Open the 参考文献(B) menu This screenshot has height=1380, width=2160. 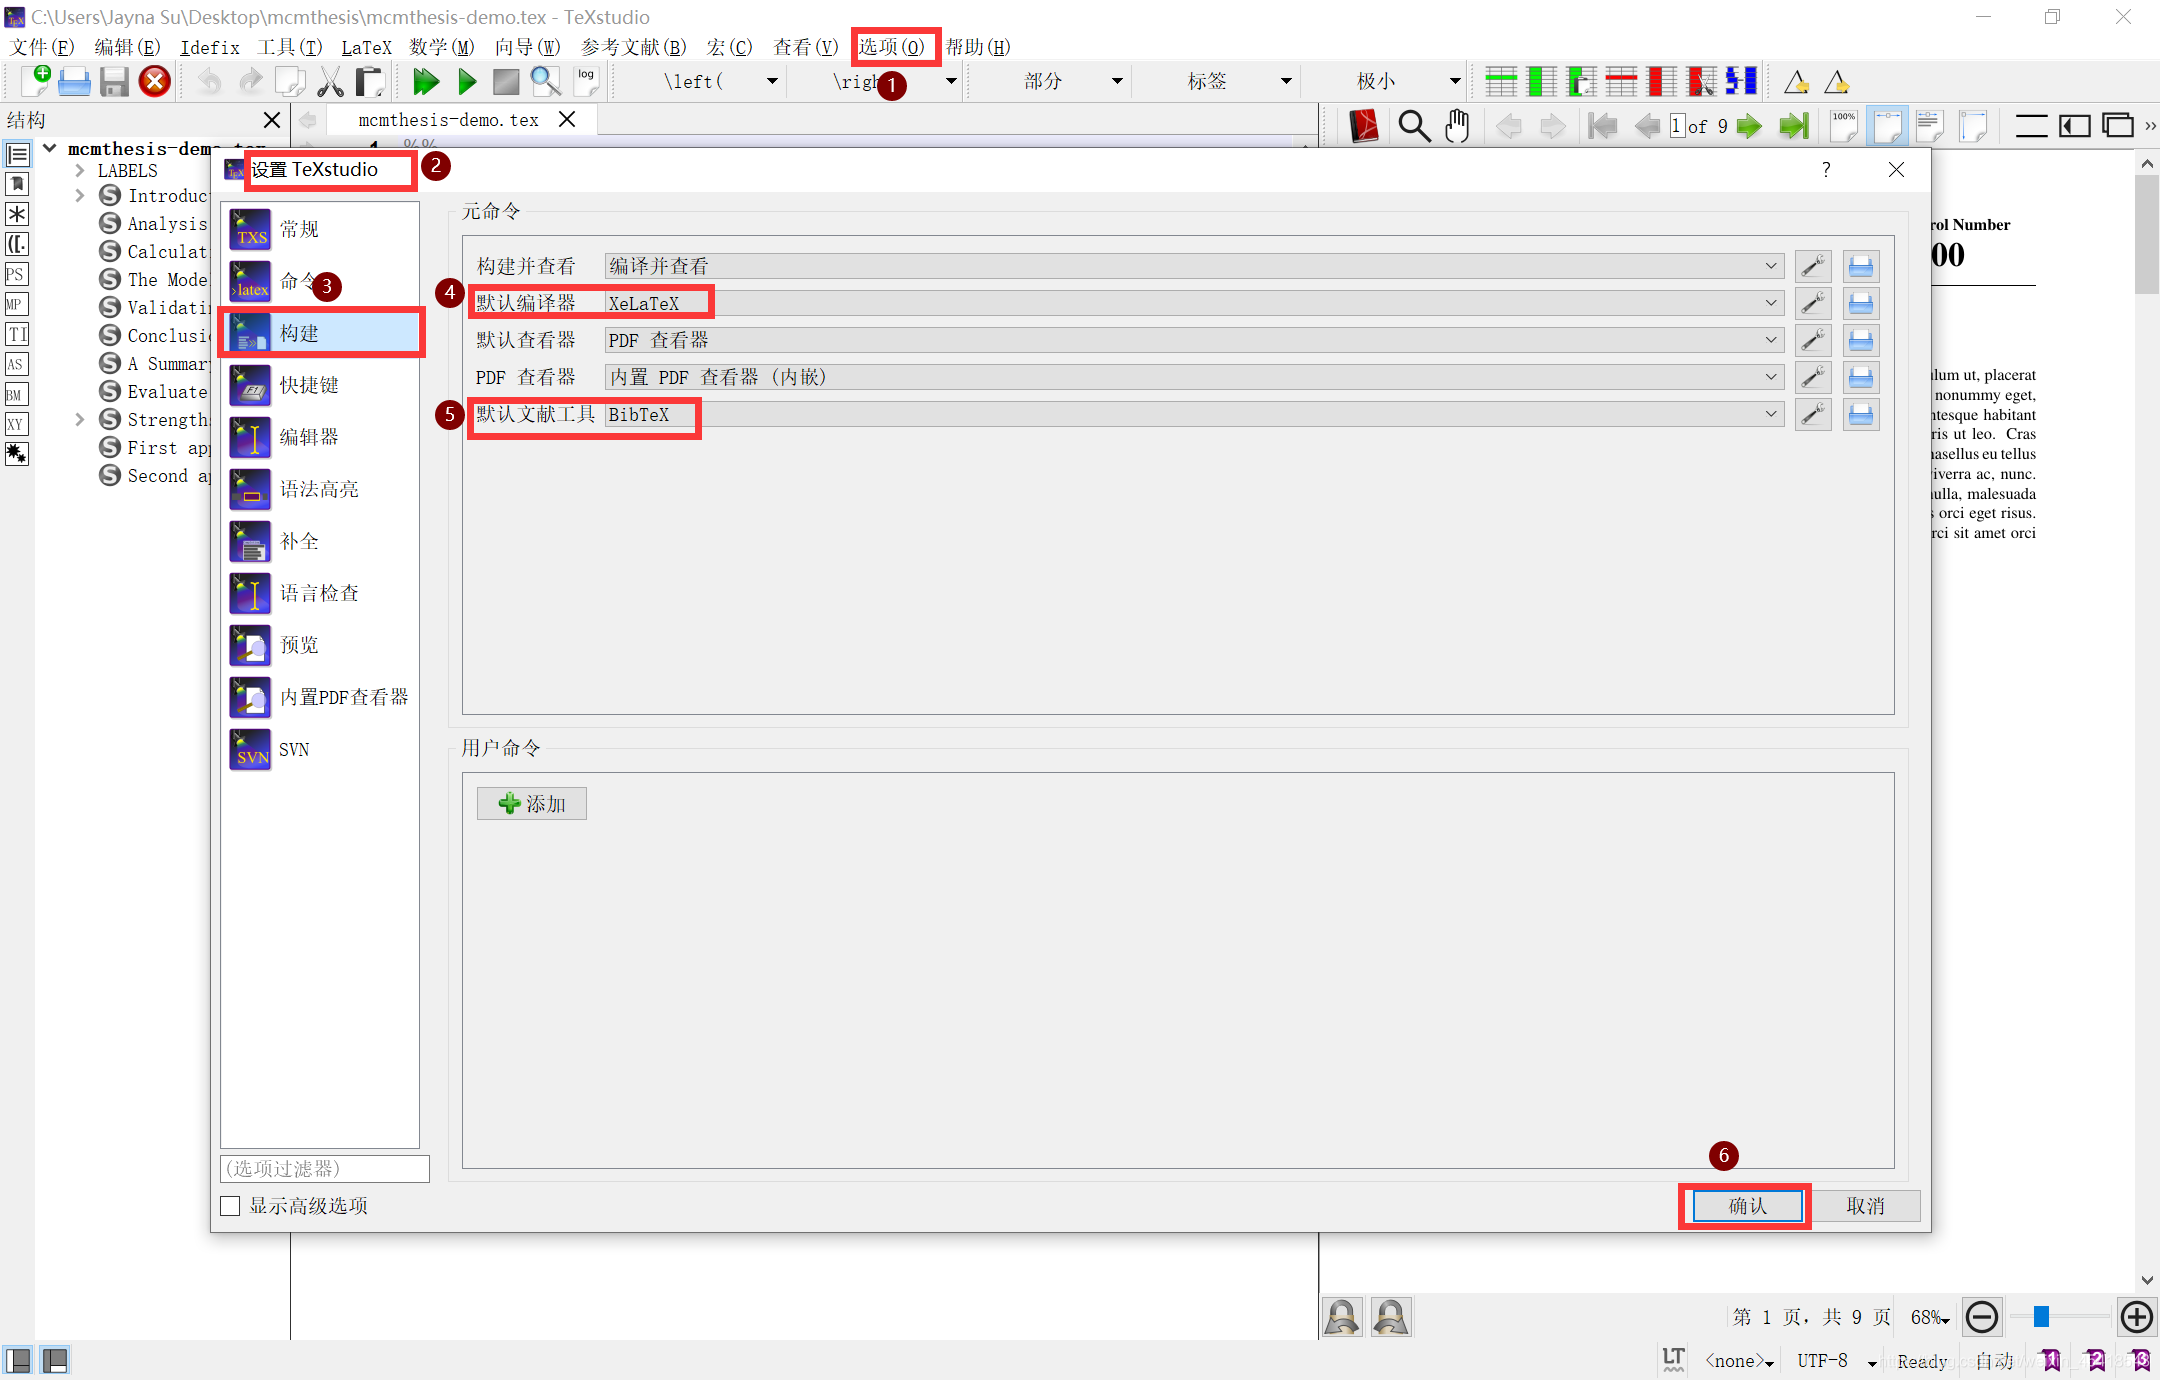[x=634, y=47]
